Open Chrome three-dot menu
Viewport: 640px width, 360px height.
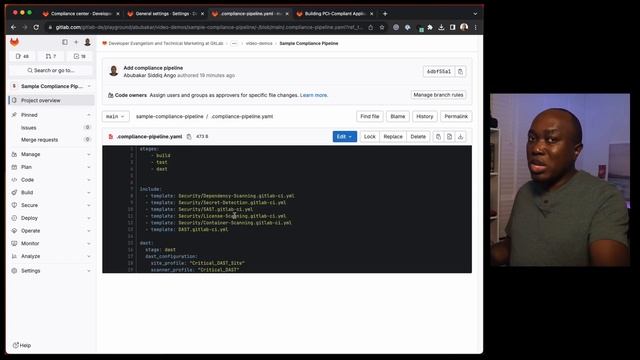476,27
